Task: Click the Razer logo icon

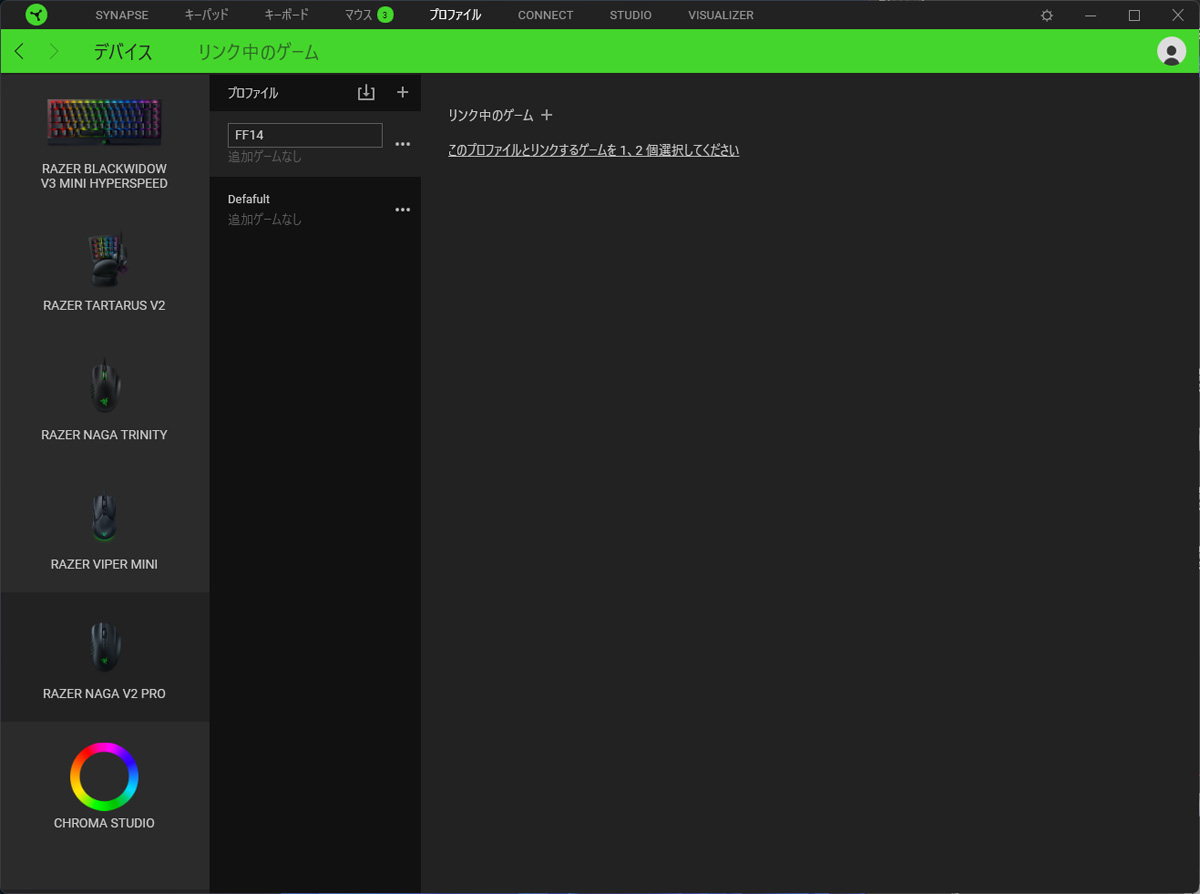Action: point(37,15)
